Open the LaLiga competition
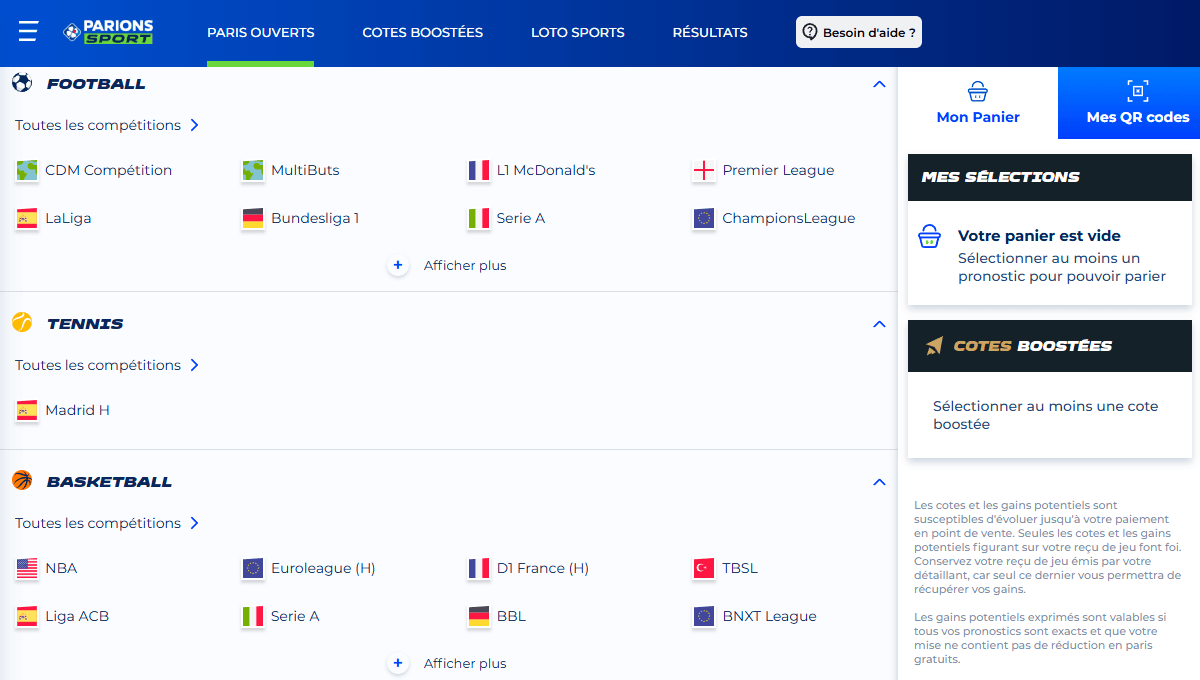 pos(68,218)
